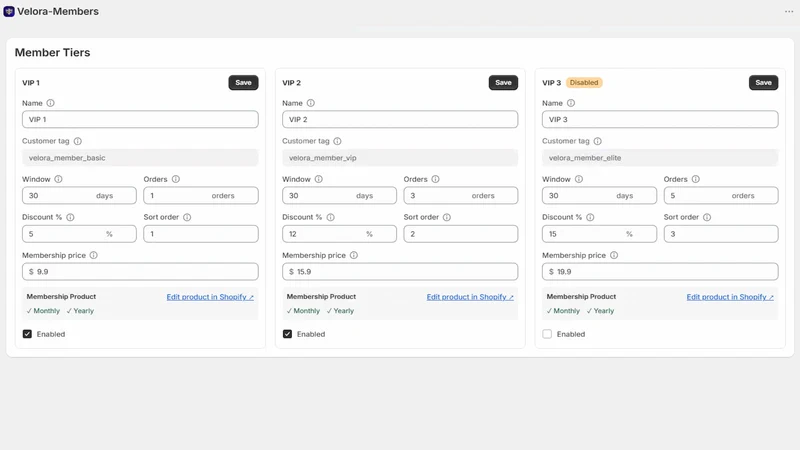The image size is (800, 450).
Task: Click the Monthly checkmark under VIP 1
Action: (43, 311)
